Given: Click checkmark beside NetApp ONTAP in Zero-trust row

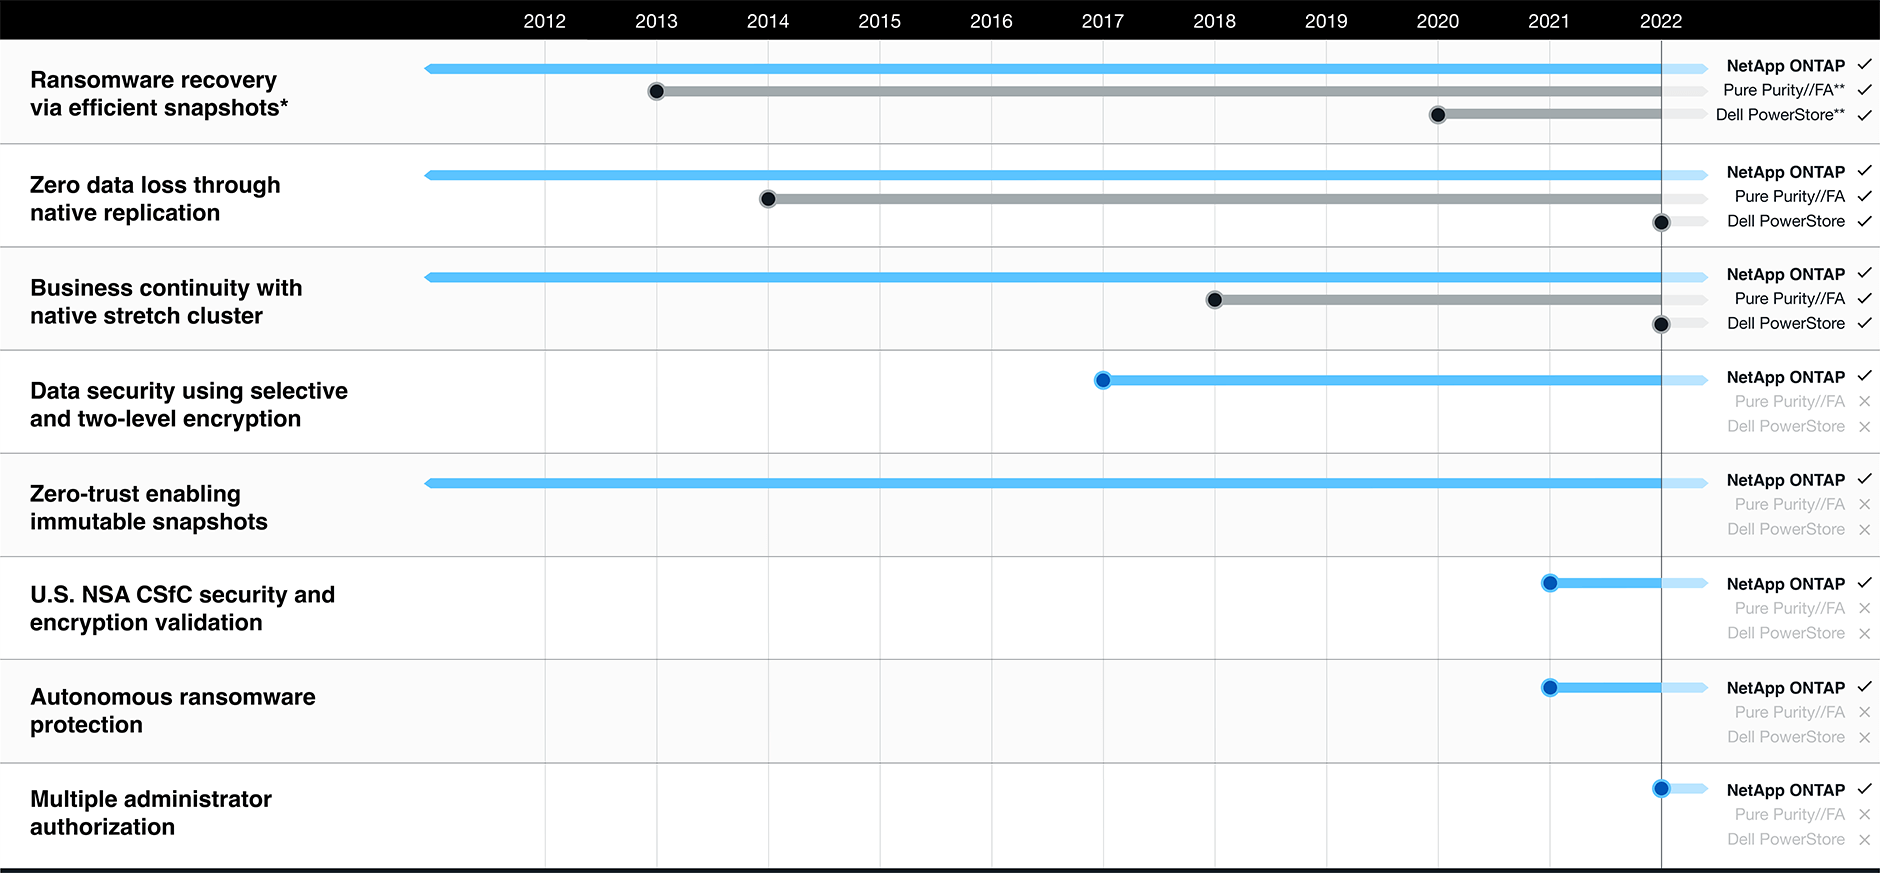Looking at the screenshot, I should (x=1864, y=479).
